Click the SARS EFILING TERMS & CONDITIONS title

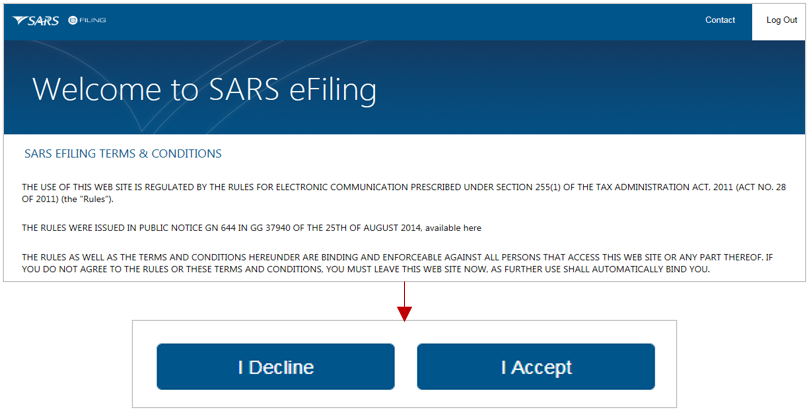pos(123,154)
